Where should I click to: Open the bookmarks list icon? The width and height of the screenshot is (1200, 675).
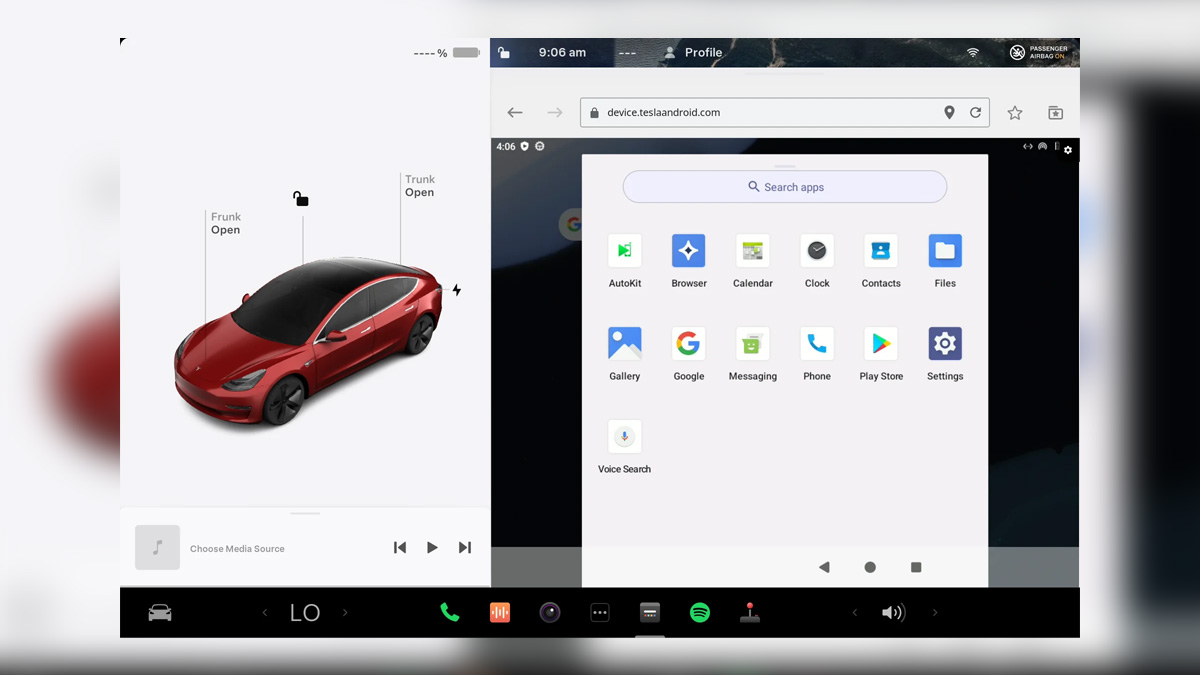point(1055,113)
